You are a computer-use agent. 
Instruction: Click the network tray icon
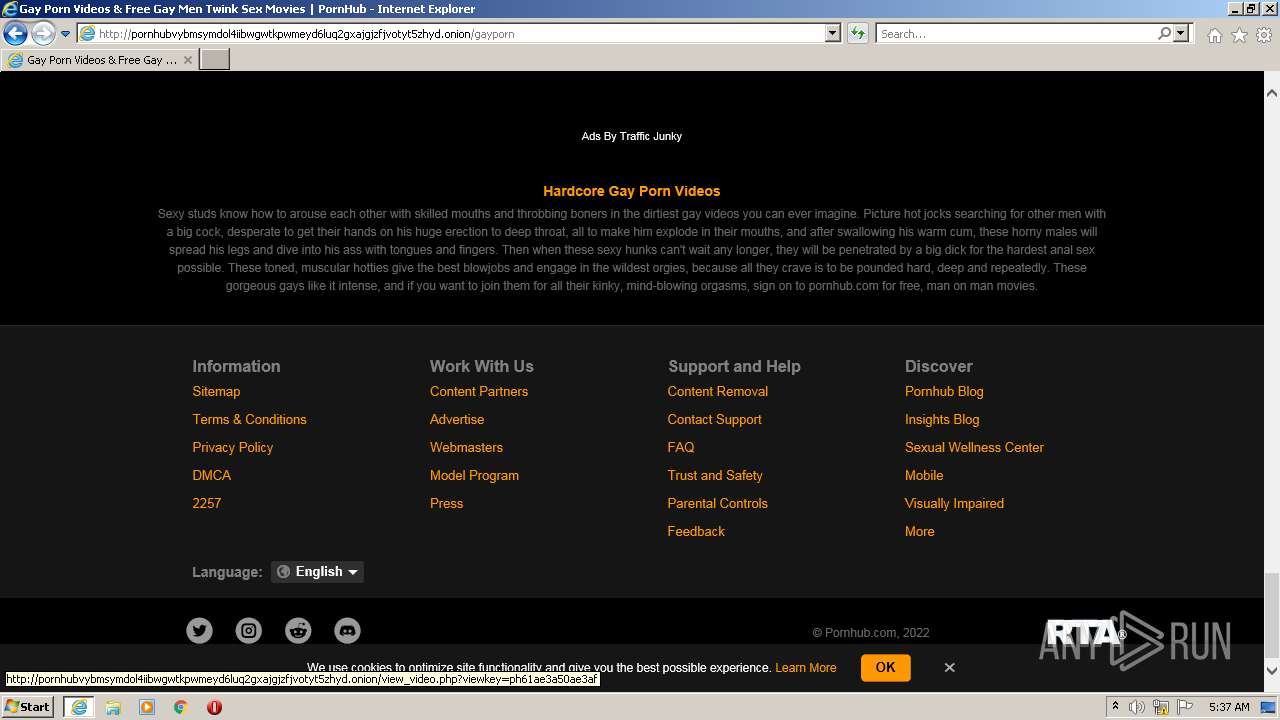point(1161,707)
